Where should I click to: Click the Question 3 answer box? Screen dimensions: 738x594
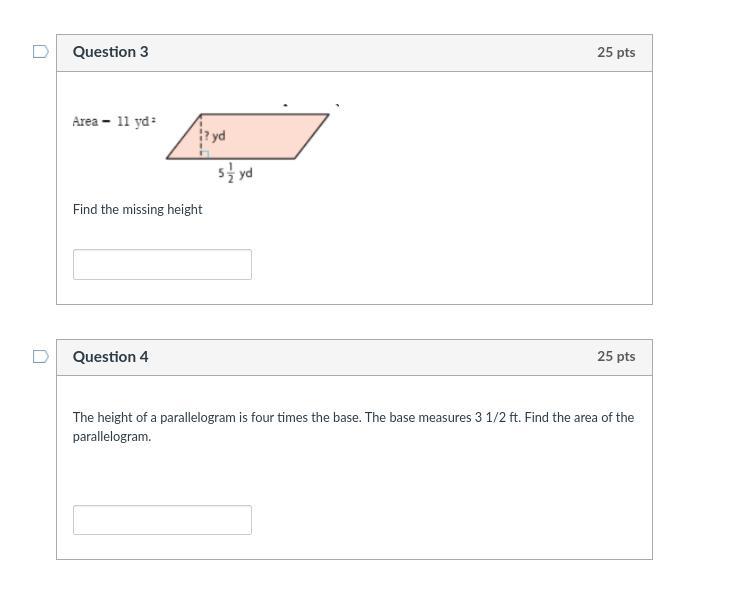[162, 265]
